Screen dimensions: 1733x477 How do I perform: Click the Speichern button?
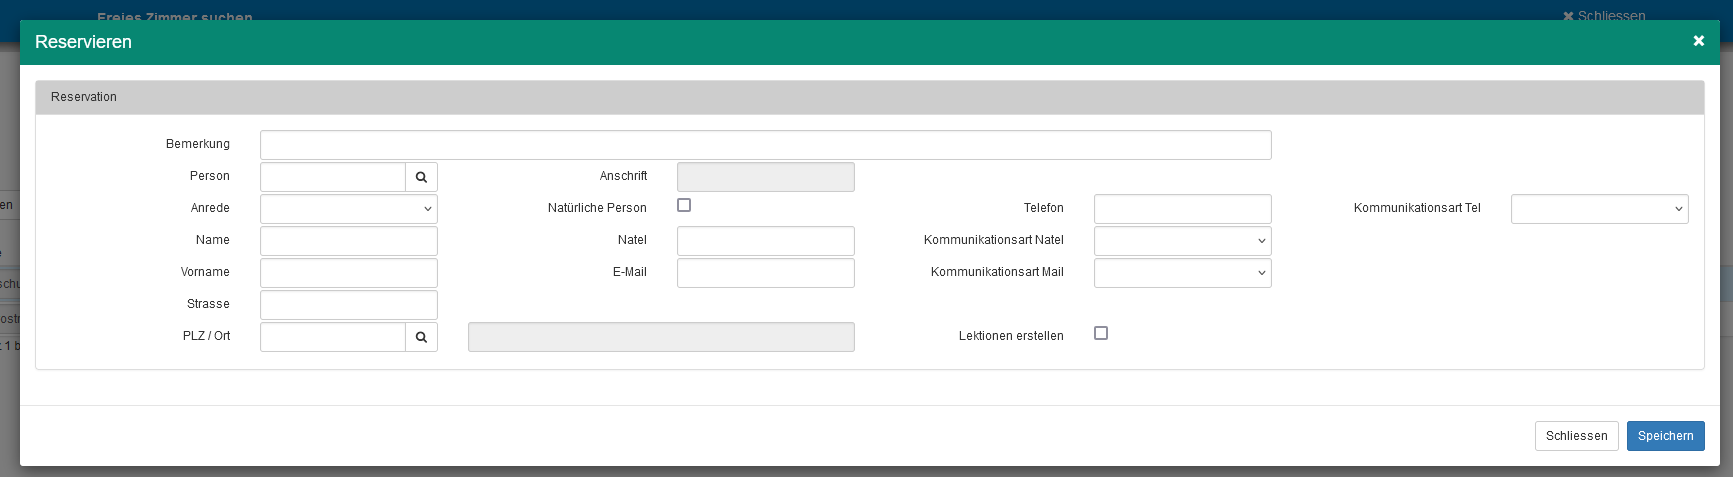tap(1665, 436)
